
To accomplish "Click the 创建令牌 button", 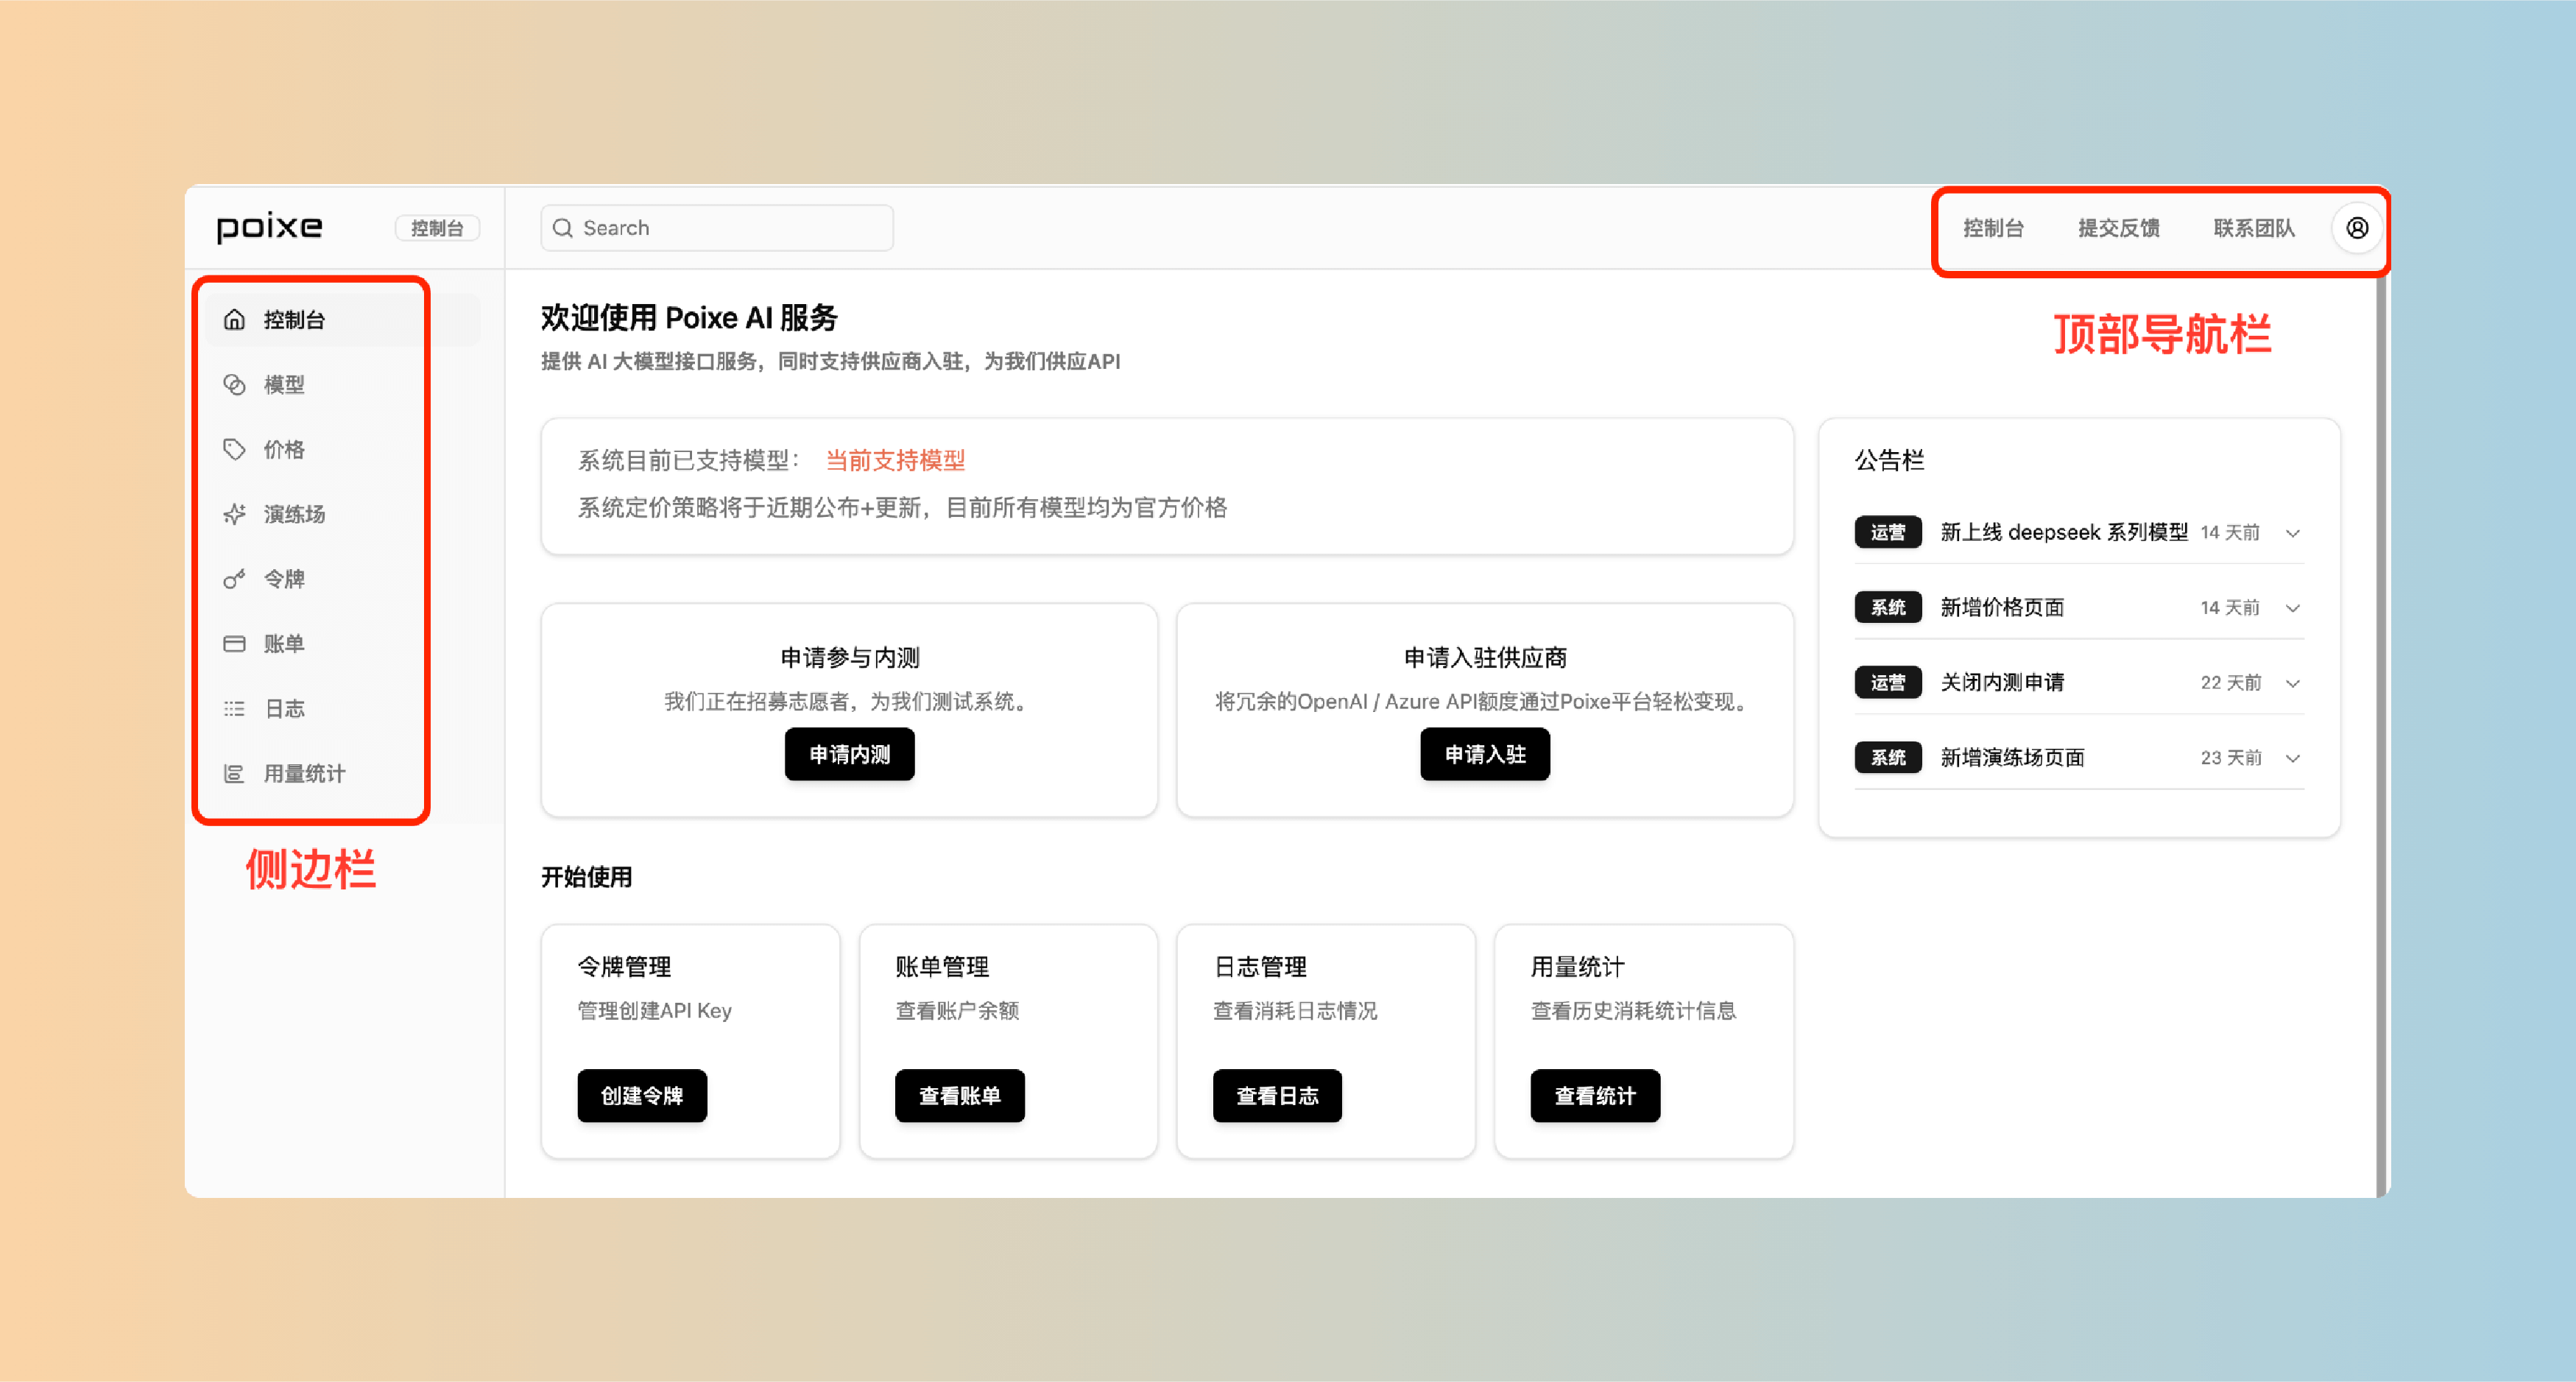I will tap(642, 1096).
